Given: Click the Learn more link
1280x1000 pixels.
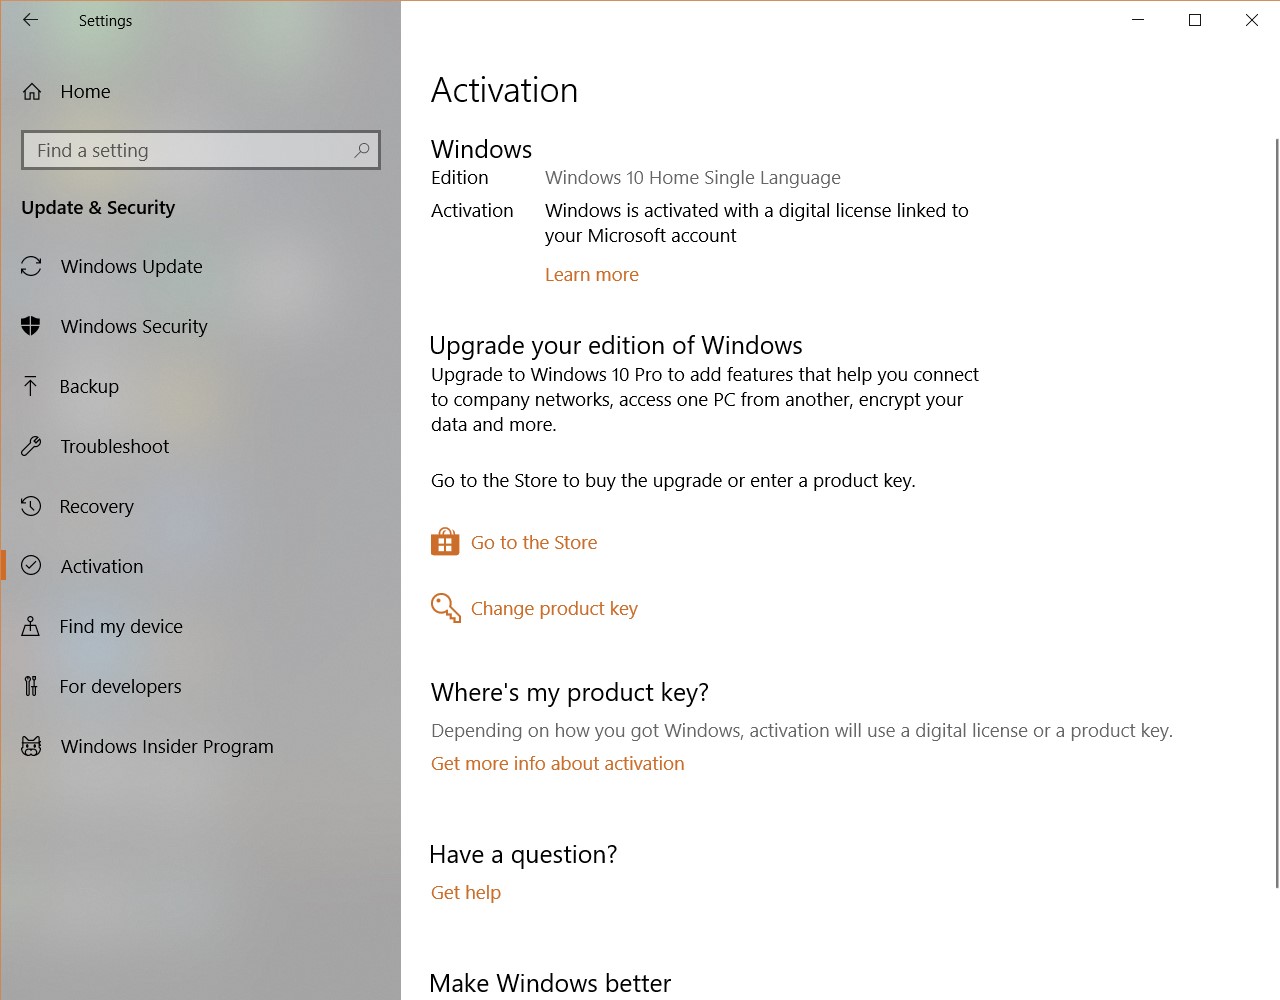Looking at the screenshot, I should click(592, 274).
